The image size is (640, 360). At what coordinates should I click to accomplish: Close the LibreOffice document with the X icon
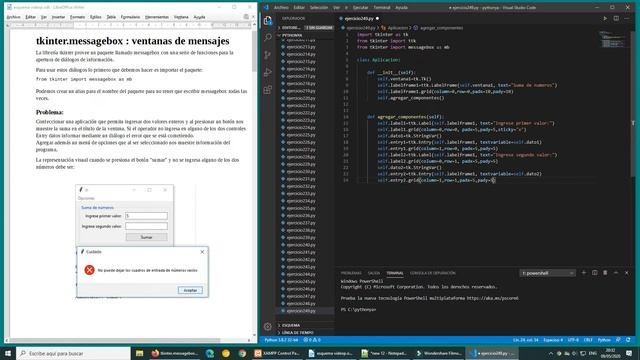point(253,17)
